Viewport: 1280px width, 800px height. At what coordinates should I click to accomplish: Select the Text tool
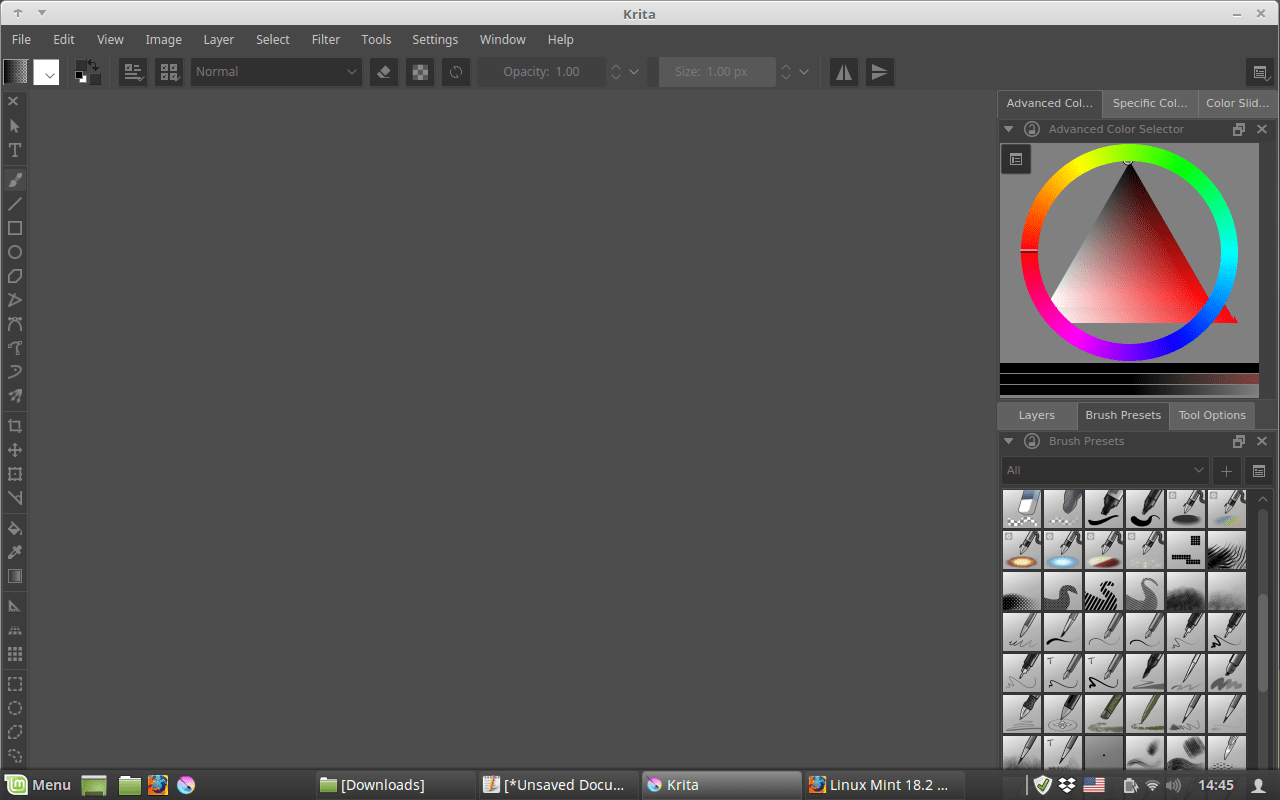coord(15,150)
